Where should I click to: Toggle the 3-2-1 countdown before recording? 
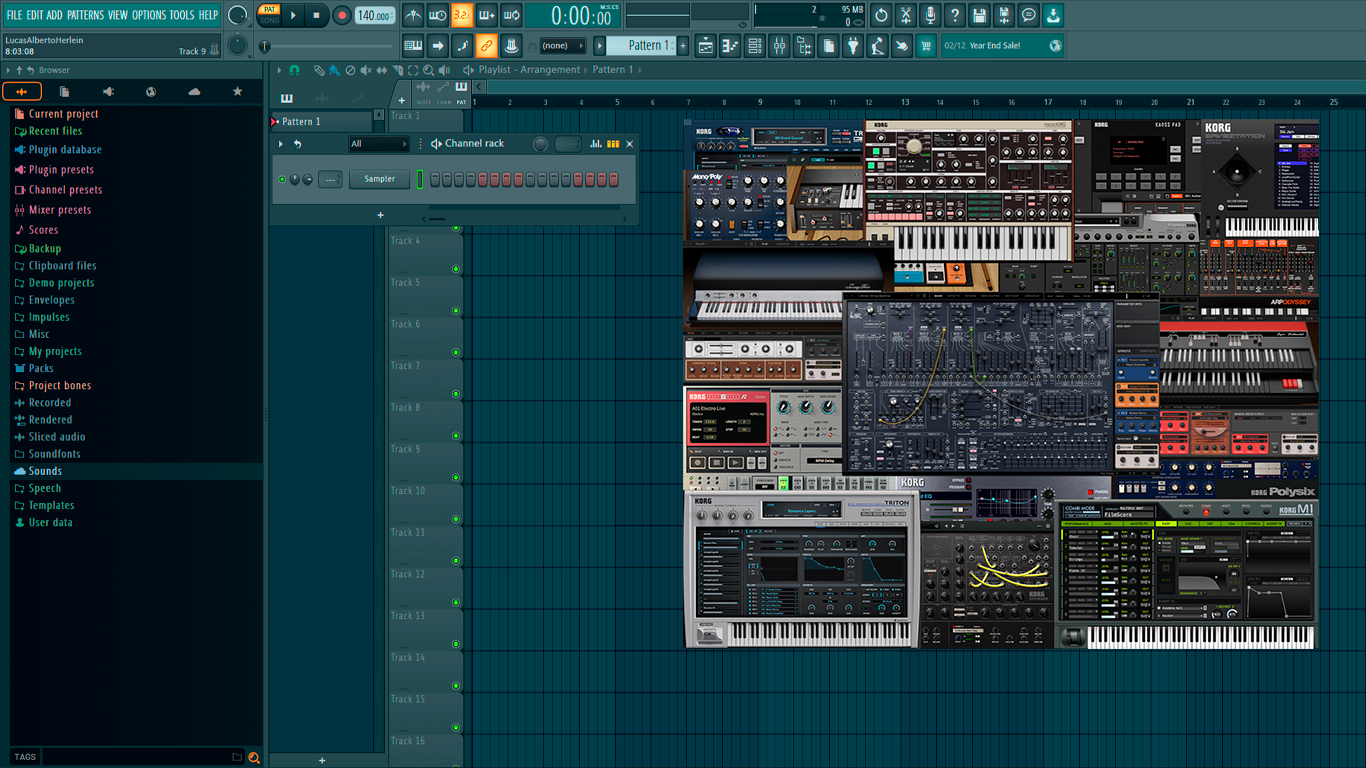[461, 15]
